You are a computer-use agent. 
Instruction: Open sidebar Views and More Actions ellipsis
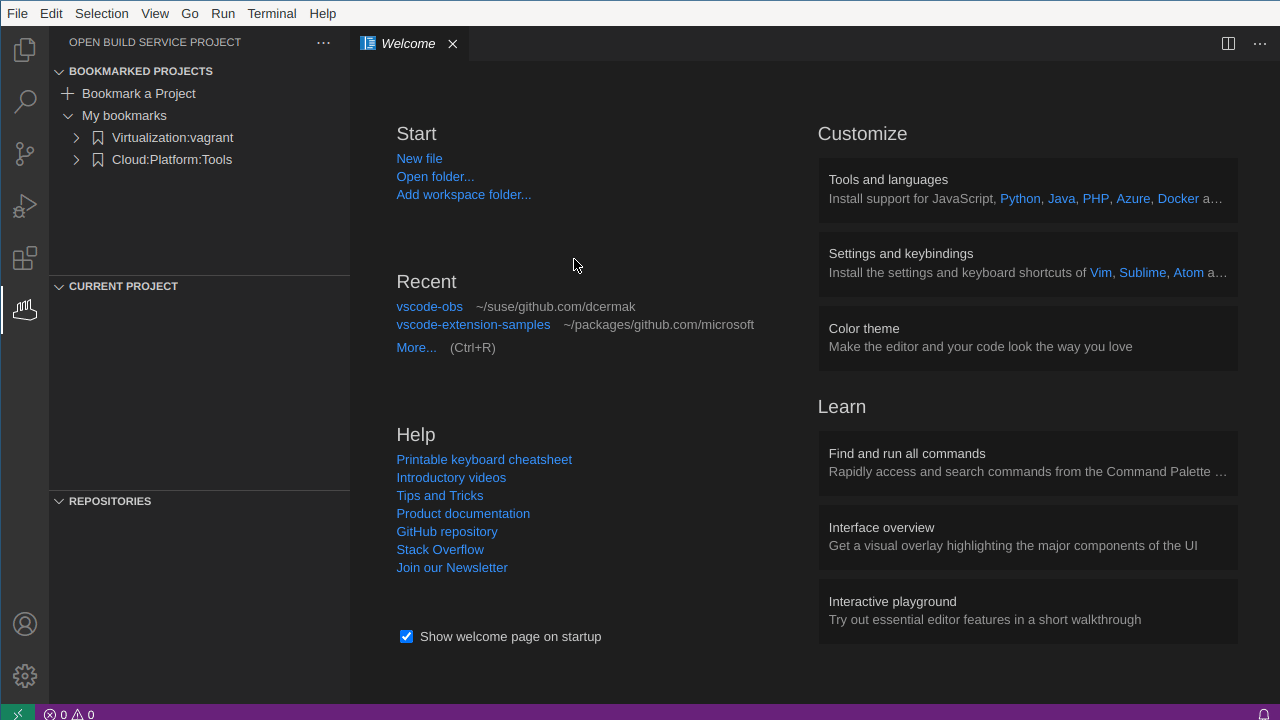click(x=323, y=43)
